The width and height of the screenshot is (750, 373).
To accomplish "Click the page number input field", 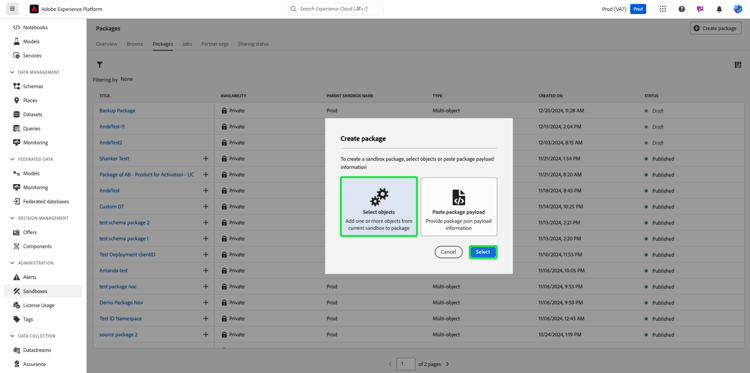I will 406,364.
